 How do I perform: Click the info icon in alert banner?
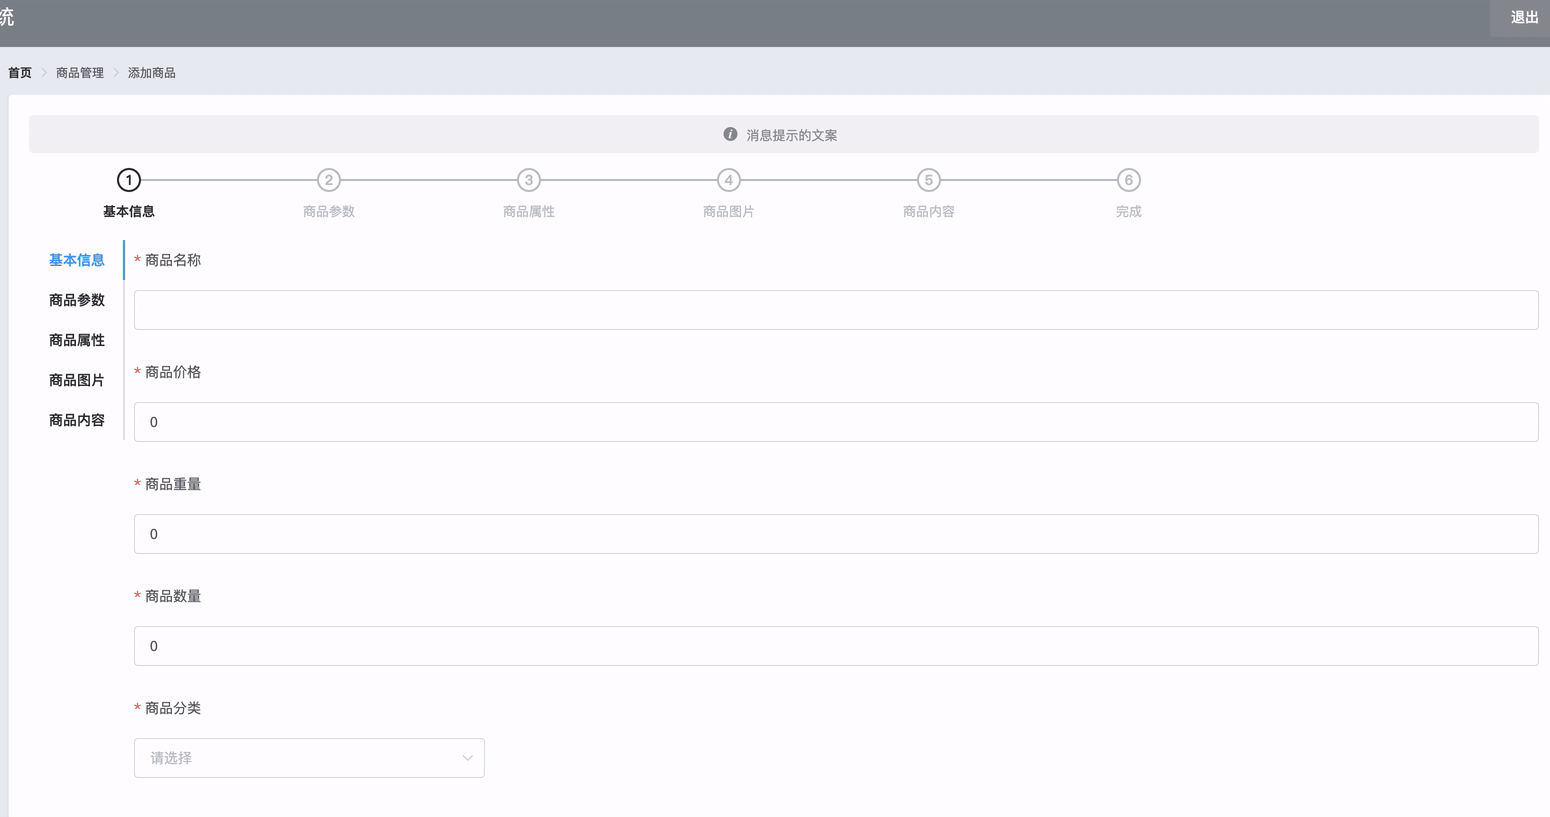[730, 134]
